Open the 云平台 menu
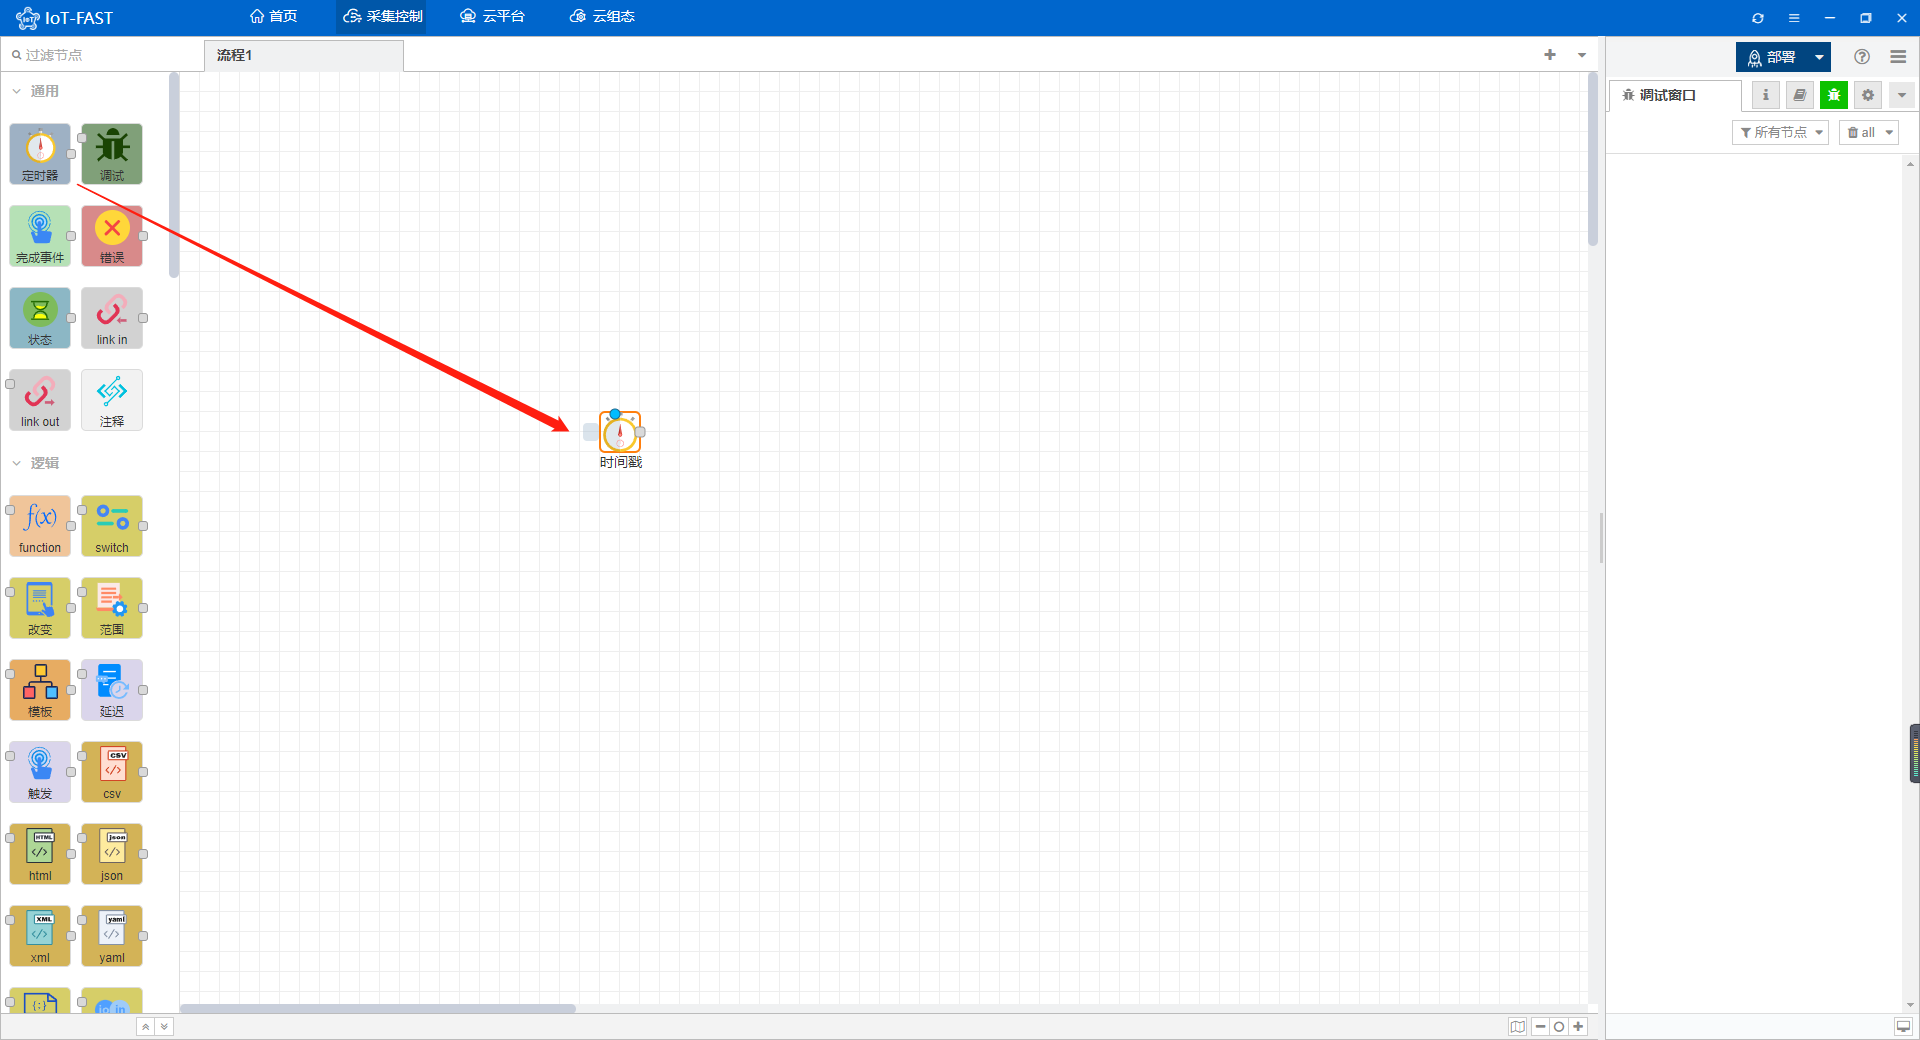The image size is (1920, 1040). 493,17
